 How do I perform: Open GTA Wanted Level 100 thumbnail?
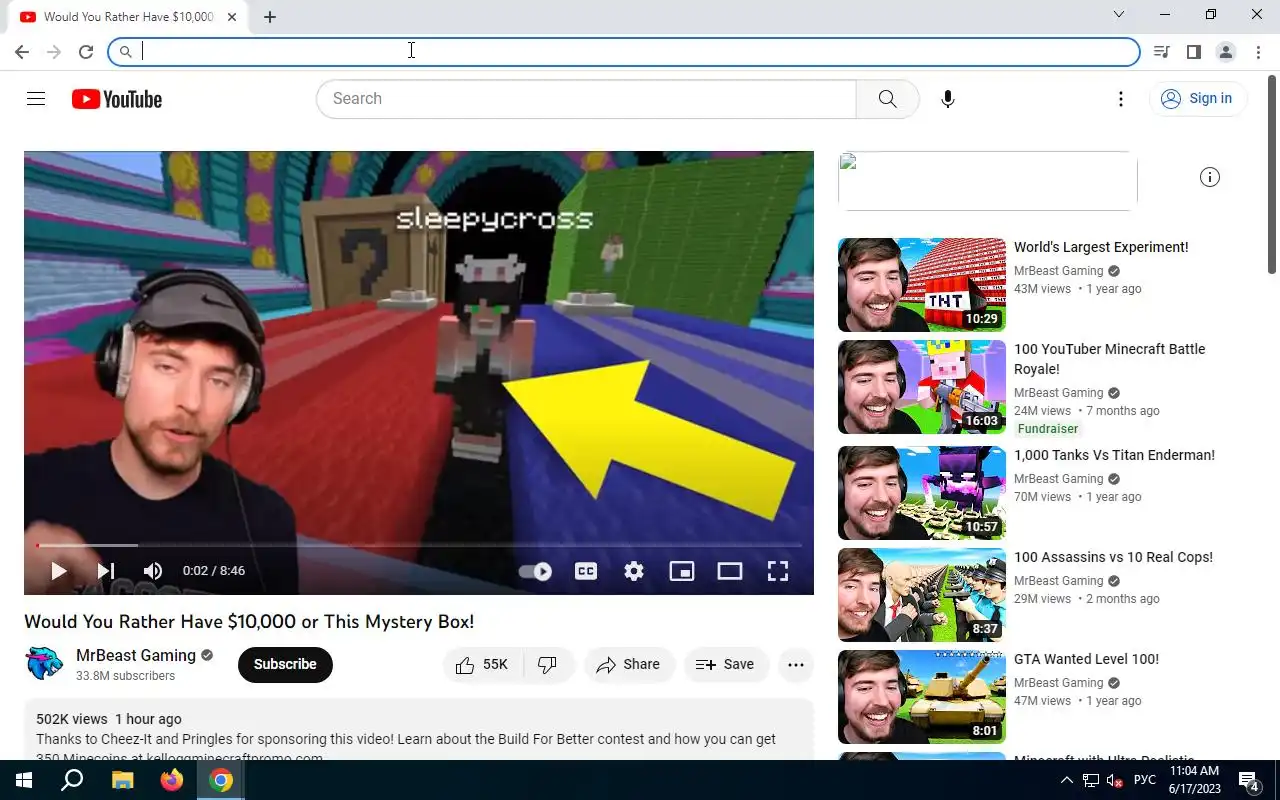(x=922, y=697)
